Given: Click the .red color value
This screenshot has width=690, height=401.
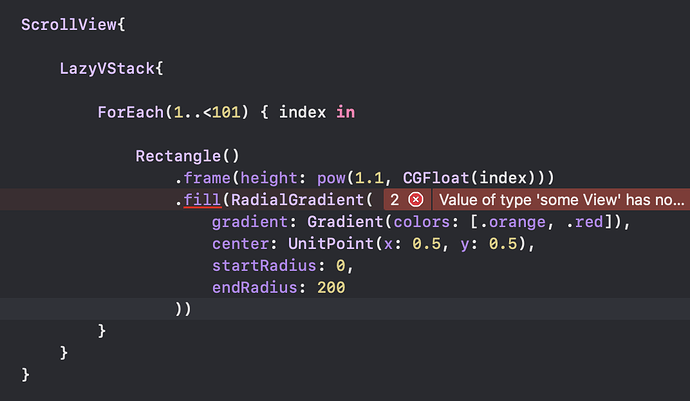Looking at the screenshot, I should pyautogui.click(x=584, y=222).
